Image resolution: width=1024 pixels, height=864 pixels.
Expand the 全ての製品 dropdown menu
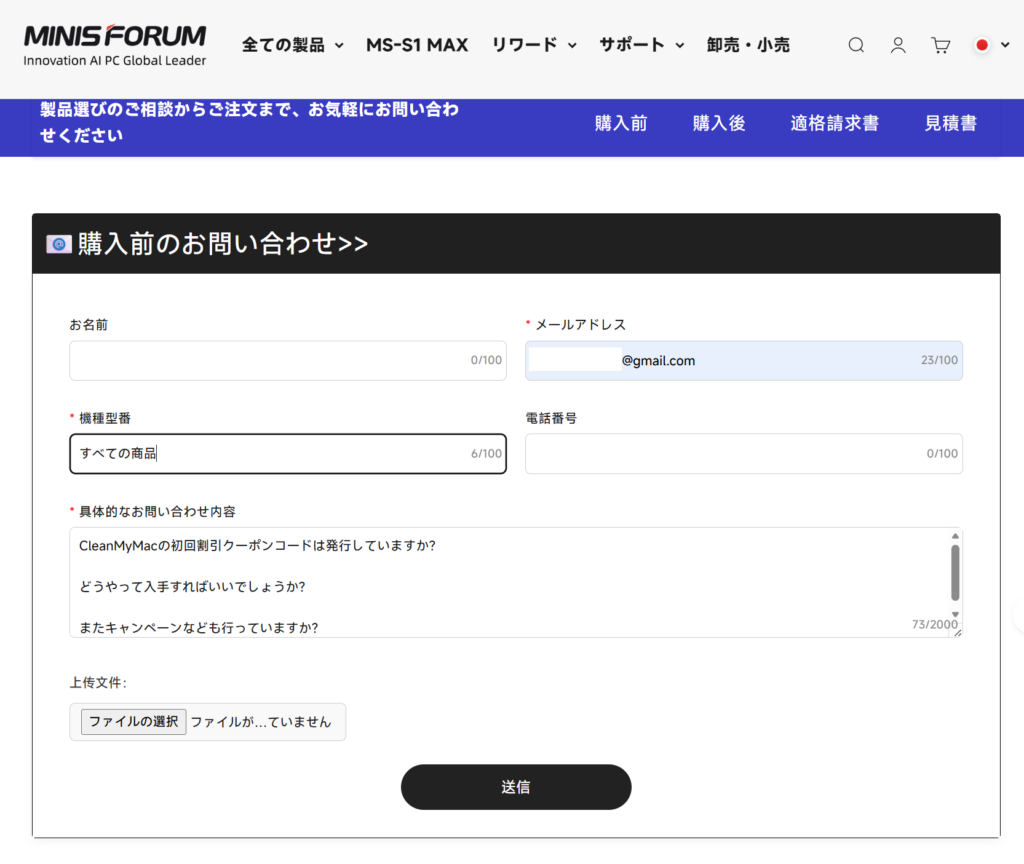tap(293, 45)
